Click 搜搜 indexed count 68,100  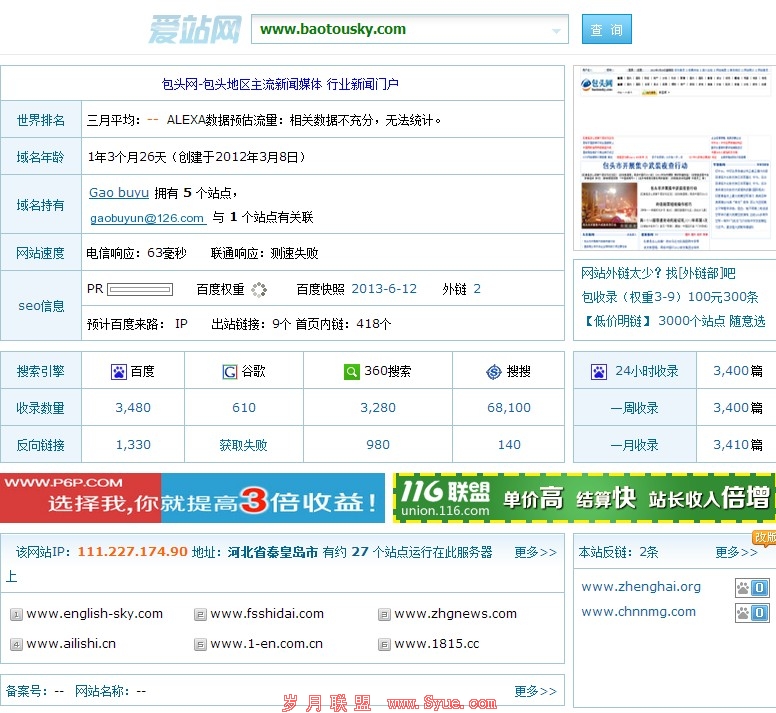pos(508,408)
